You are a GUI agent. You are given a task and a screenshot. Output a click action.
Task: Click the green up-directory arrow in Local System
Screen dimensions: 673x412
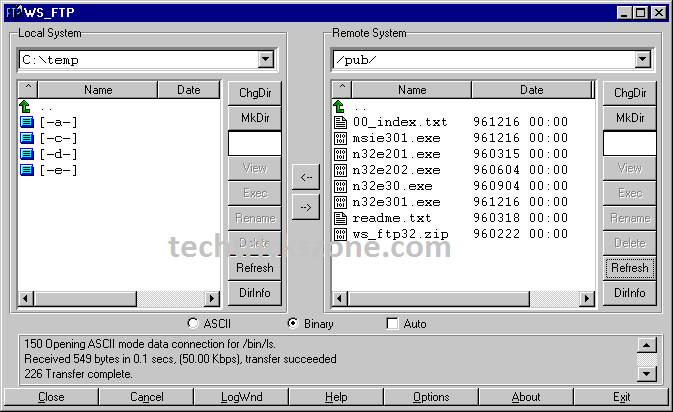pos(27,106)
